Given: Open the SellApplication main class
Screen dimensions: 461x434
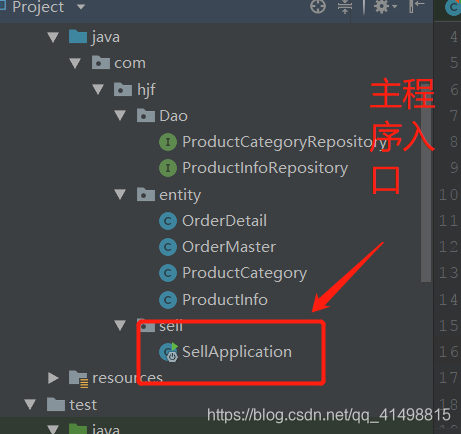Looking at the screenshot, I should pyautogui.click(x=237, y=352).
